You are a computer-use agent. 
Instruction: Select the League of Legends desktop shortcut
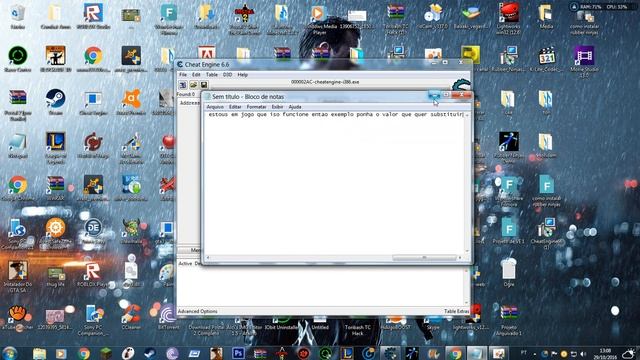[x=56, y=147]
